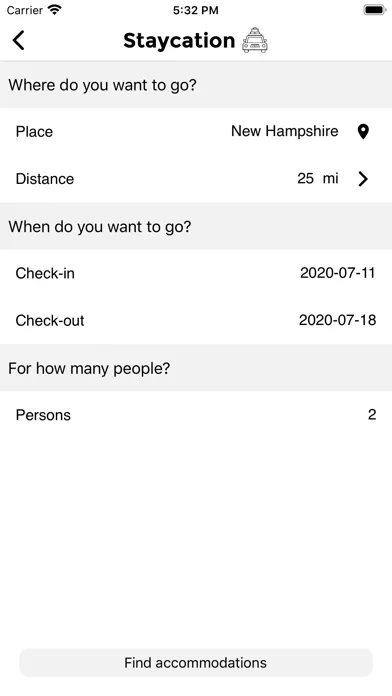Open Distance options via chevron arrow
Viewport: 392px width, 696px height.
coord(363,179)
